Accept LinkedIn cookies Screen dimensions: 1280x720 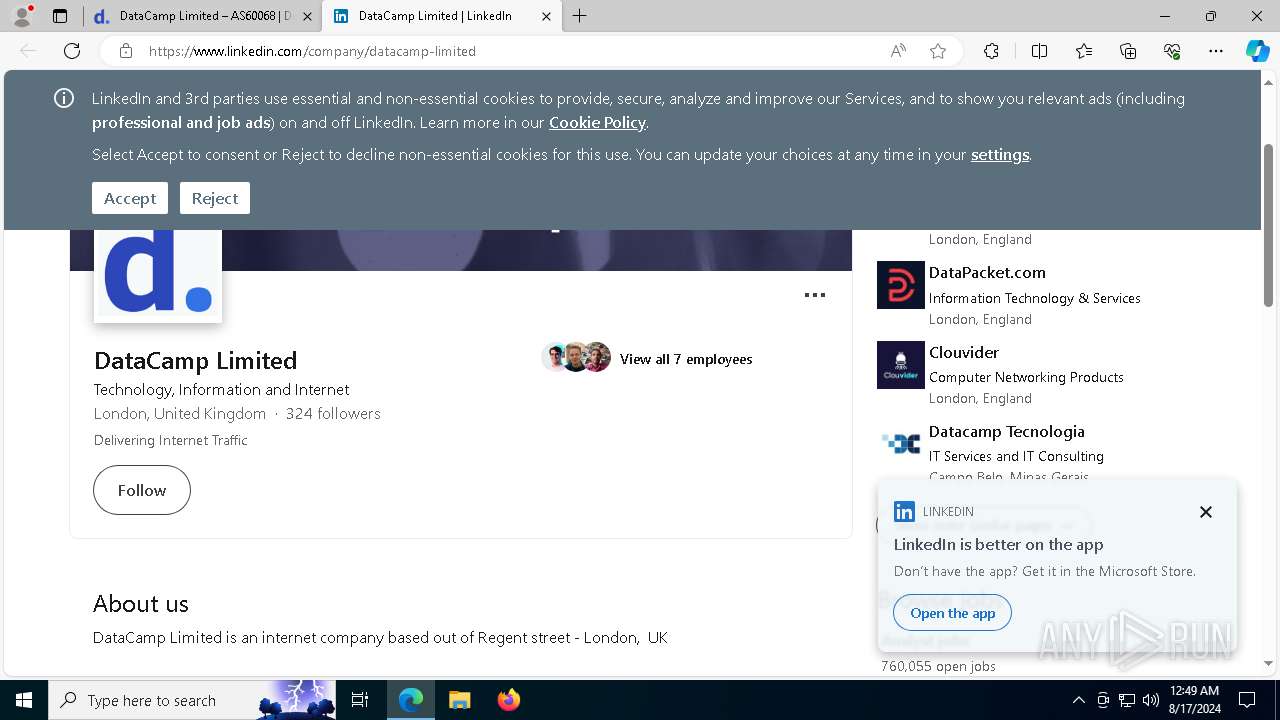click(130, 198)
